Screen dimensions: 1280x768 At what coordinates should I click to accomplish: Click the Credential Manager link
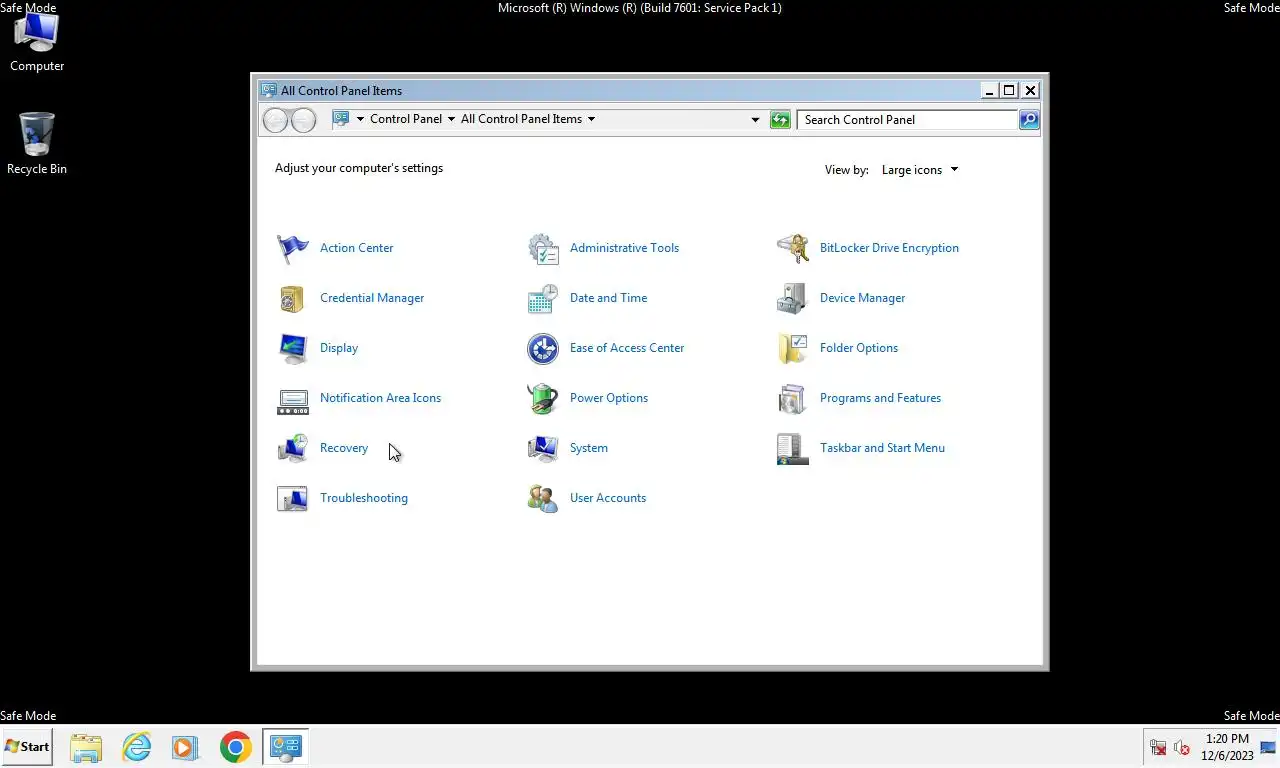372,298
